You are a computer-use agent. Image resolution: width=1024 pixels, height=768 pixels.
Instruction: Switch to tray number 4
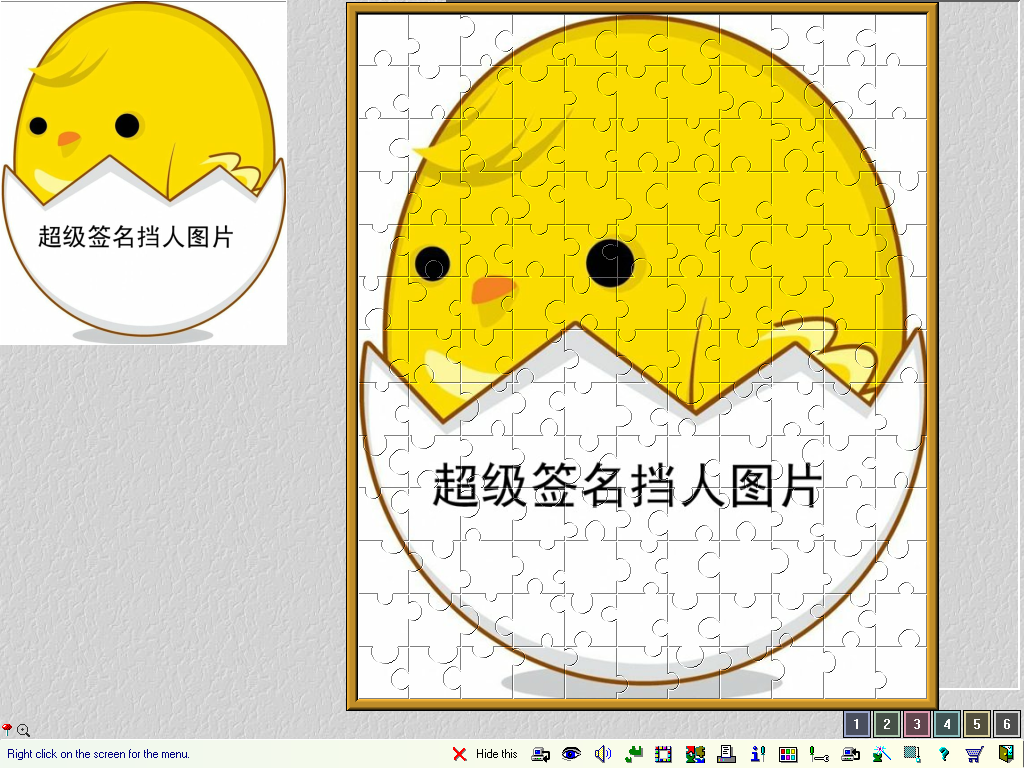tap(947, 724)
